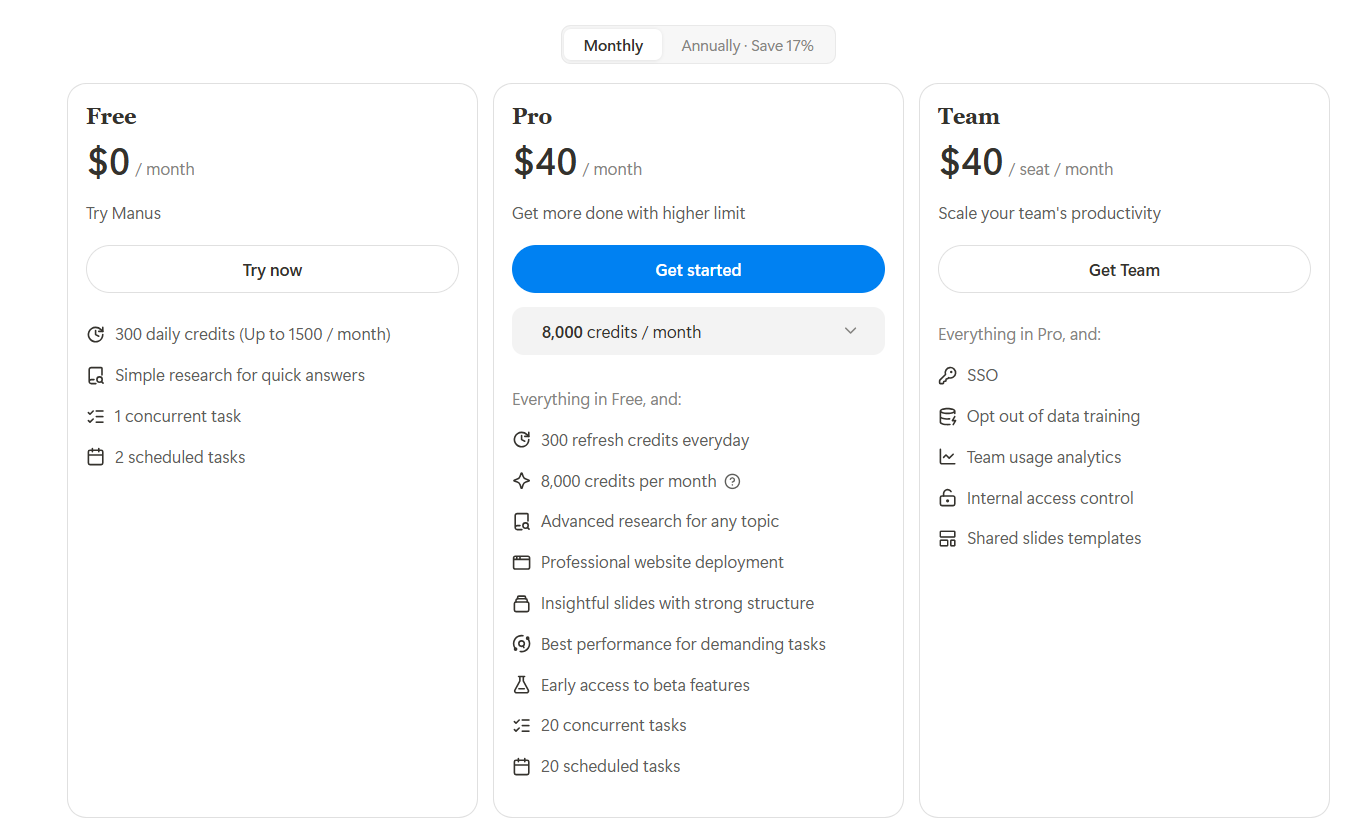Select the research book icon beside 'Simple research'
Viewport: 1368px width, 836px height.
[96, 374]
